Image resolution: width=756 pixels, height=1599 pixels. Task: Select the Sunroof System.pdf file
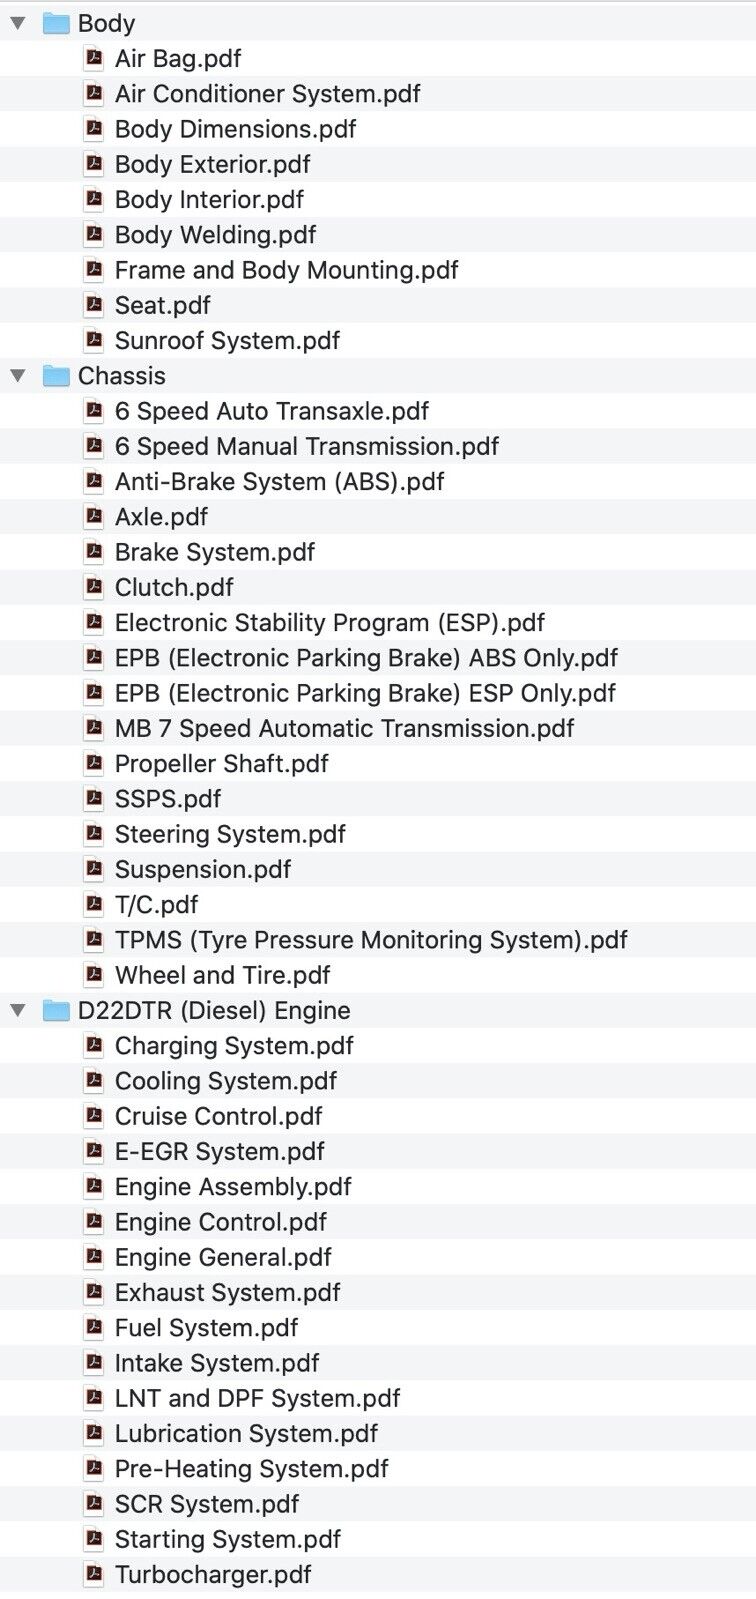(x=227, y=341)
